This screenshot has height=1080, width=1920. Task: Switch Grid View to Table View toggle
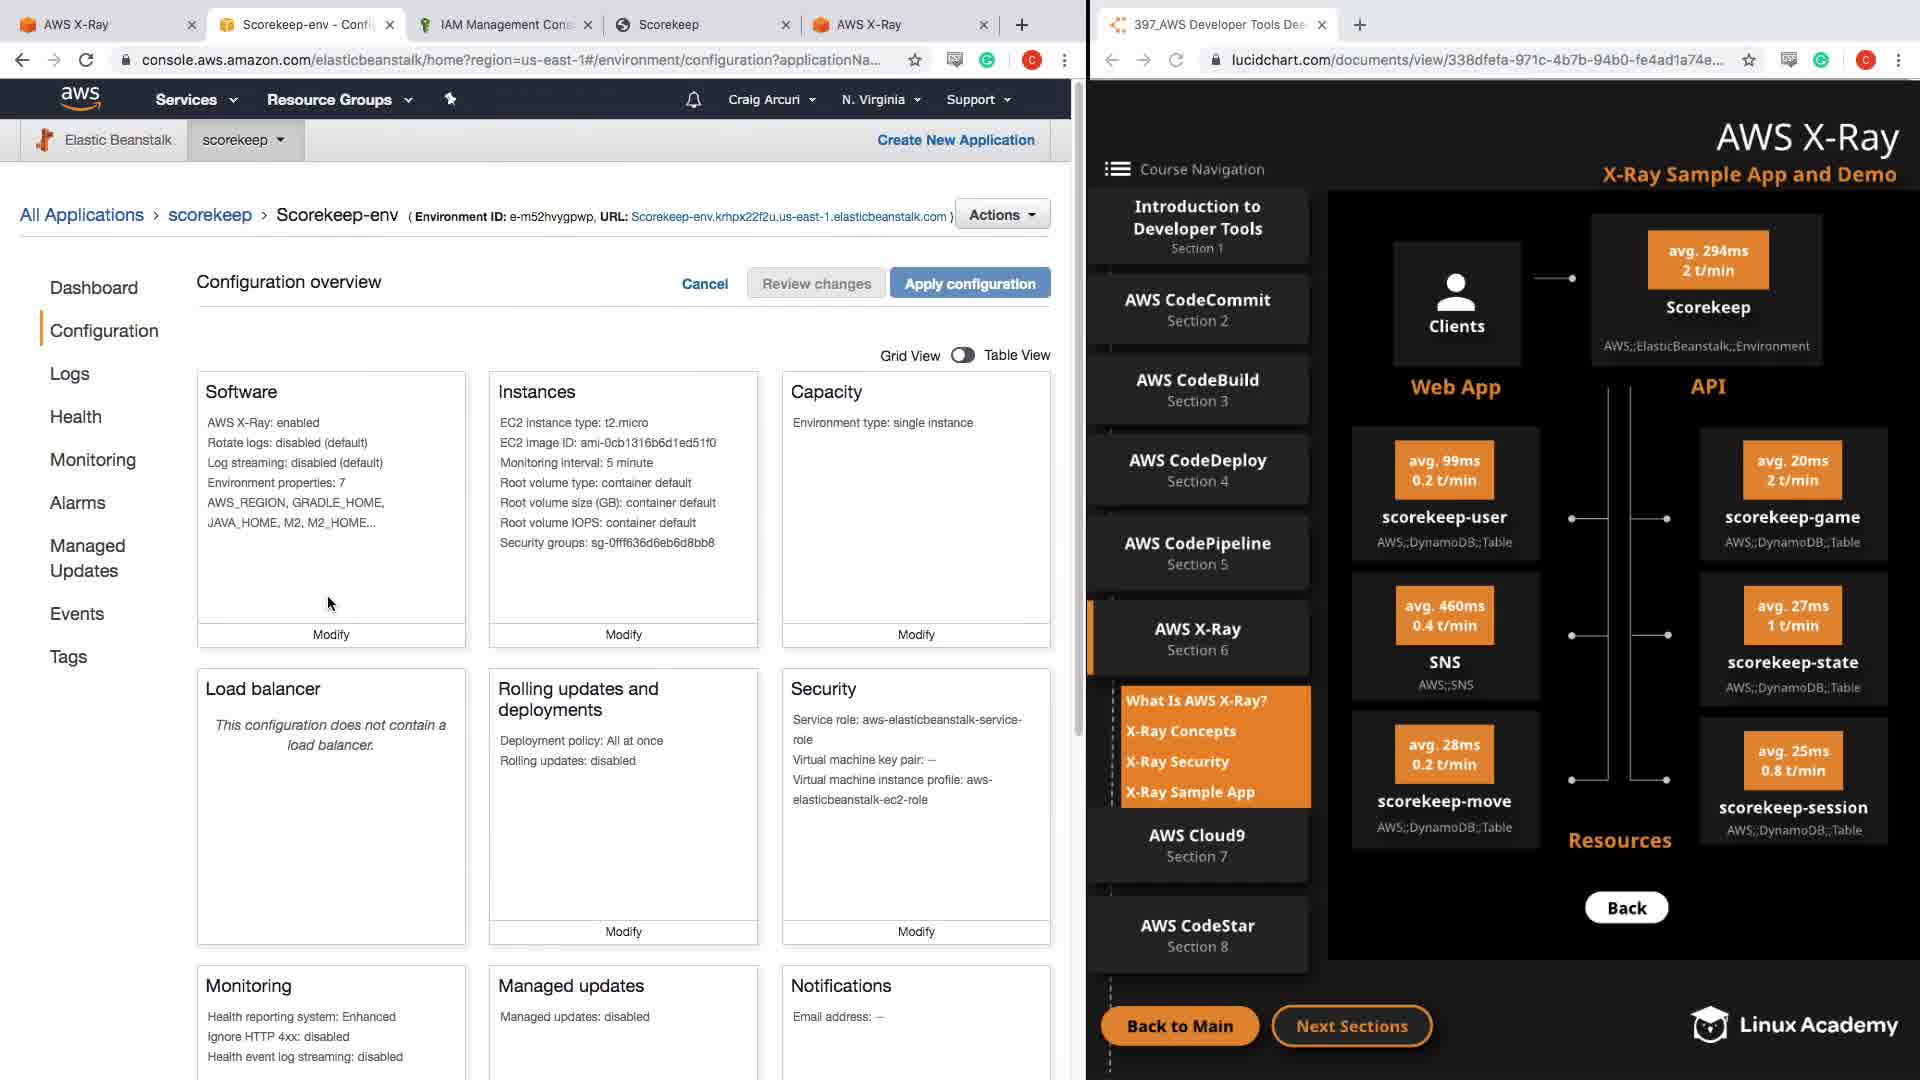[962, 355]
